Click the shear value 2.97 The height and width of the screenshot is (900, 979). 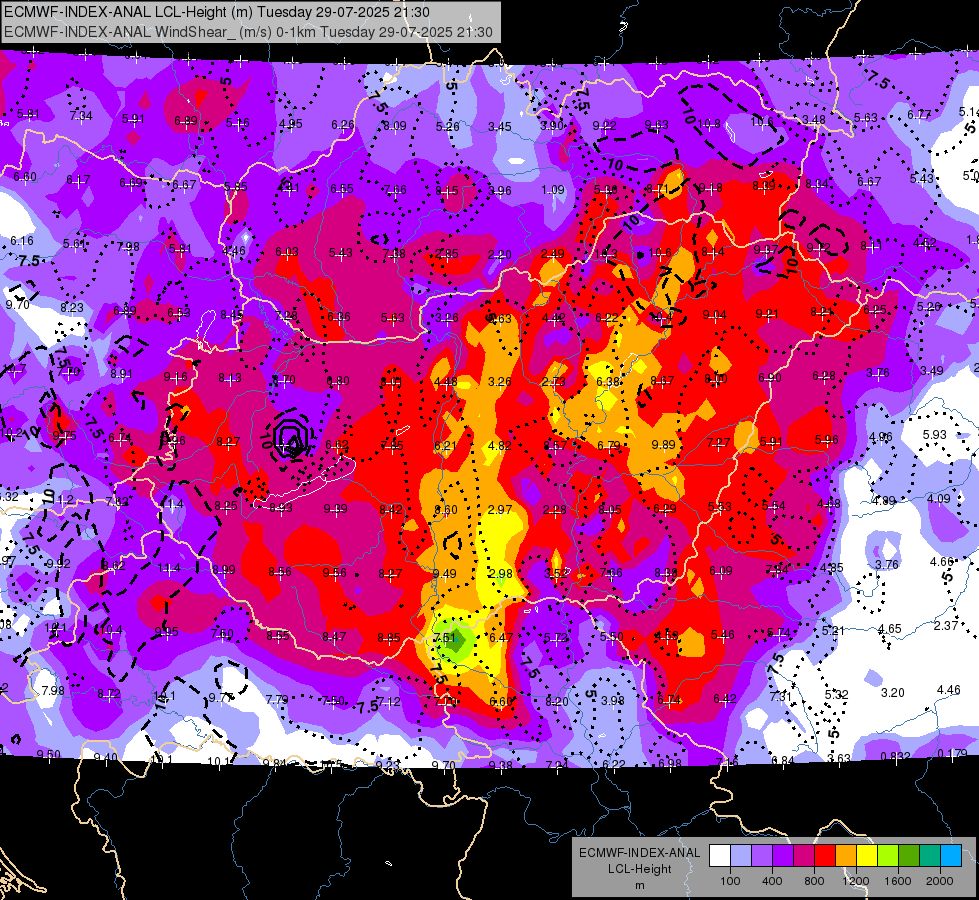tap(499, 510)
